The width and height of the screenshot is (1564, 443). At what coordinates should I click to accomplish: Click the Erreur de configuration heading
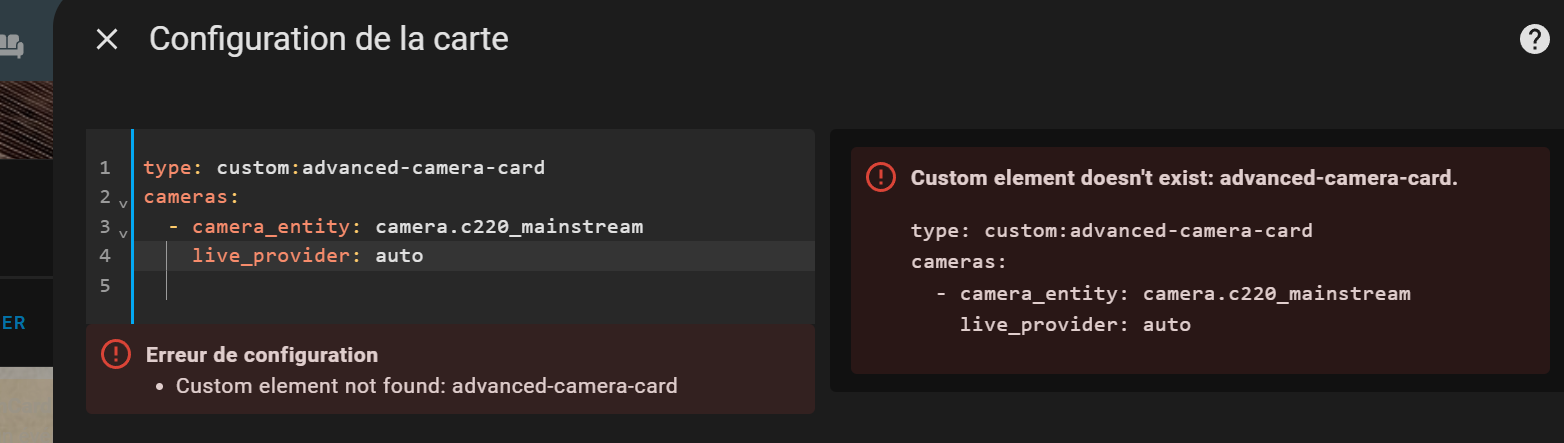pos(262,355)
